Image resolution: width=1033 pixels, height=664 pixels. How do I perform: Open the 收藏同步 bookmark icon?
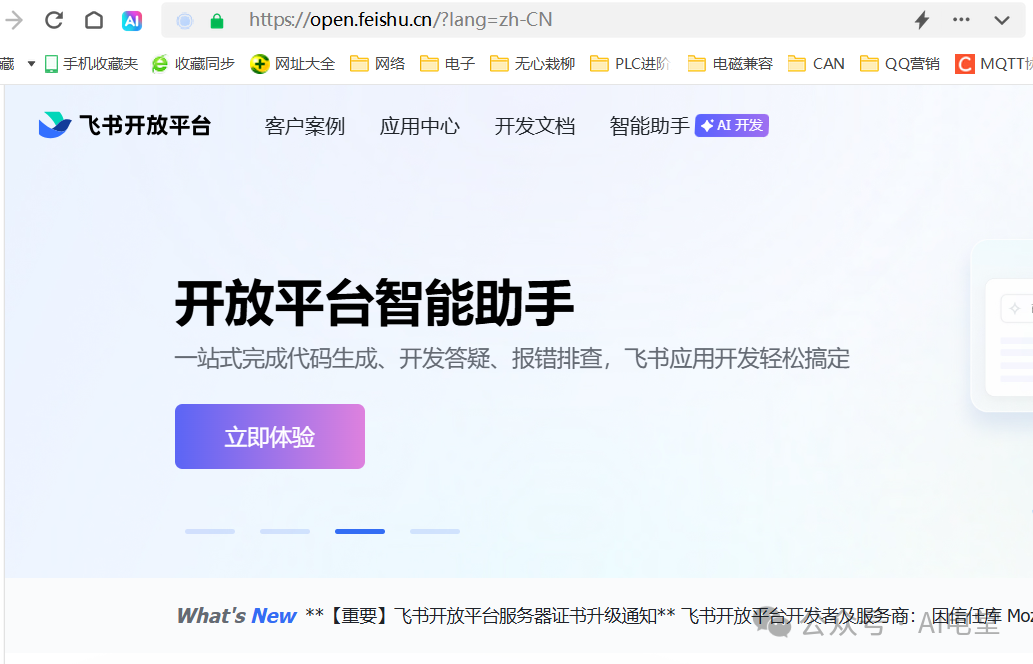click(x=160, y=63)
